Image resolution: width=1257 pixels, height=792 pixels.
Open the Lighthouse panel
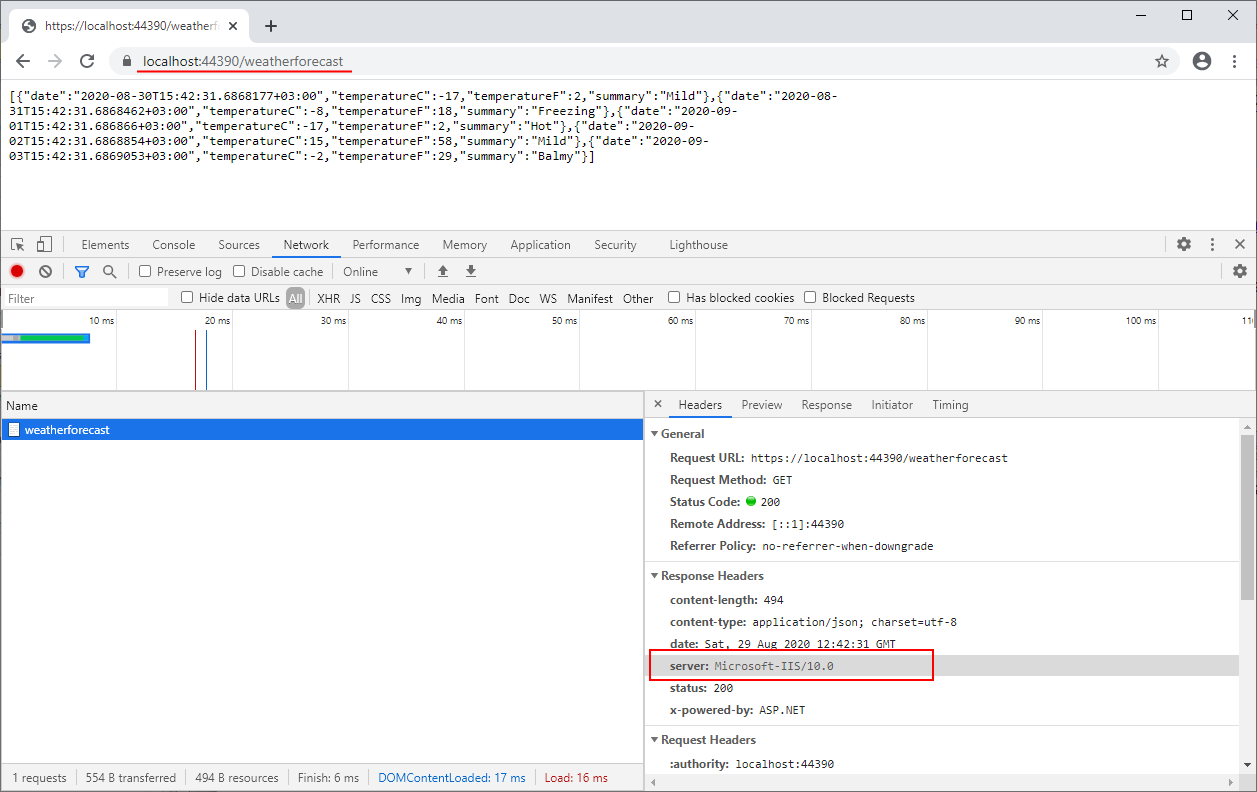tap(699, 245)
